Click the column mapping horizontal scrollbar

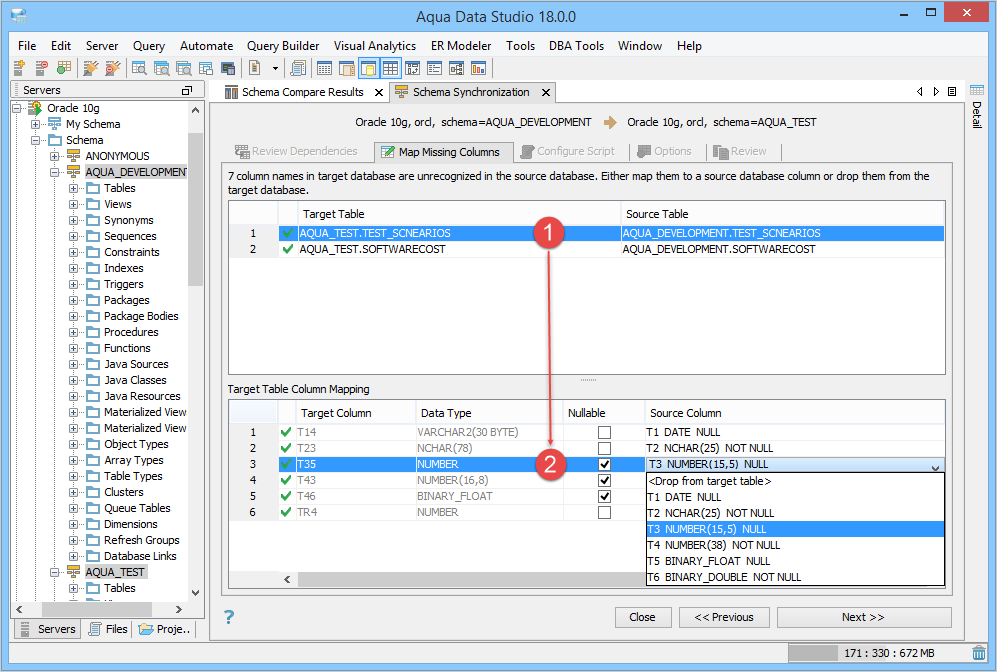[x=471, y=579]
